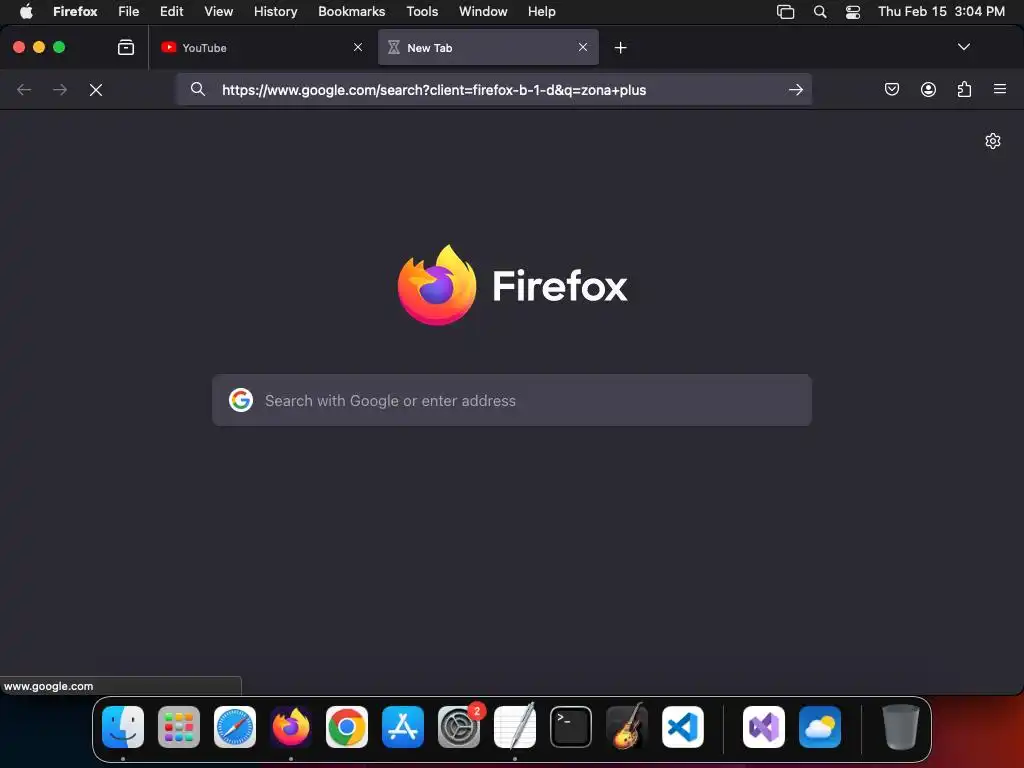Open App Store from the dock
This screenshot has height=768, width=1024.
click(403, 726)
